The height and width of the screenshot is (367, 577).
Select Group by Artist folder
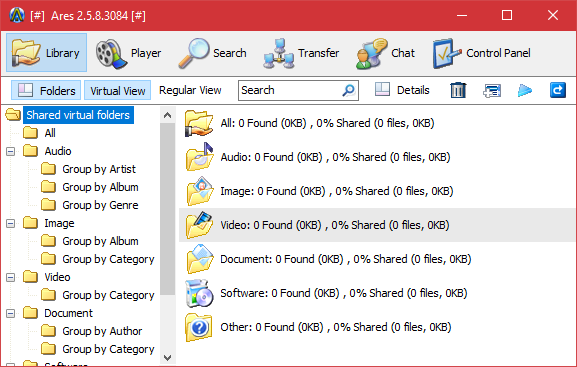point(99,169)
